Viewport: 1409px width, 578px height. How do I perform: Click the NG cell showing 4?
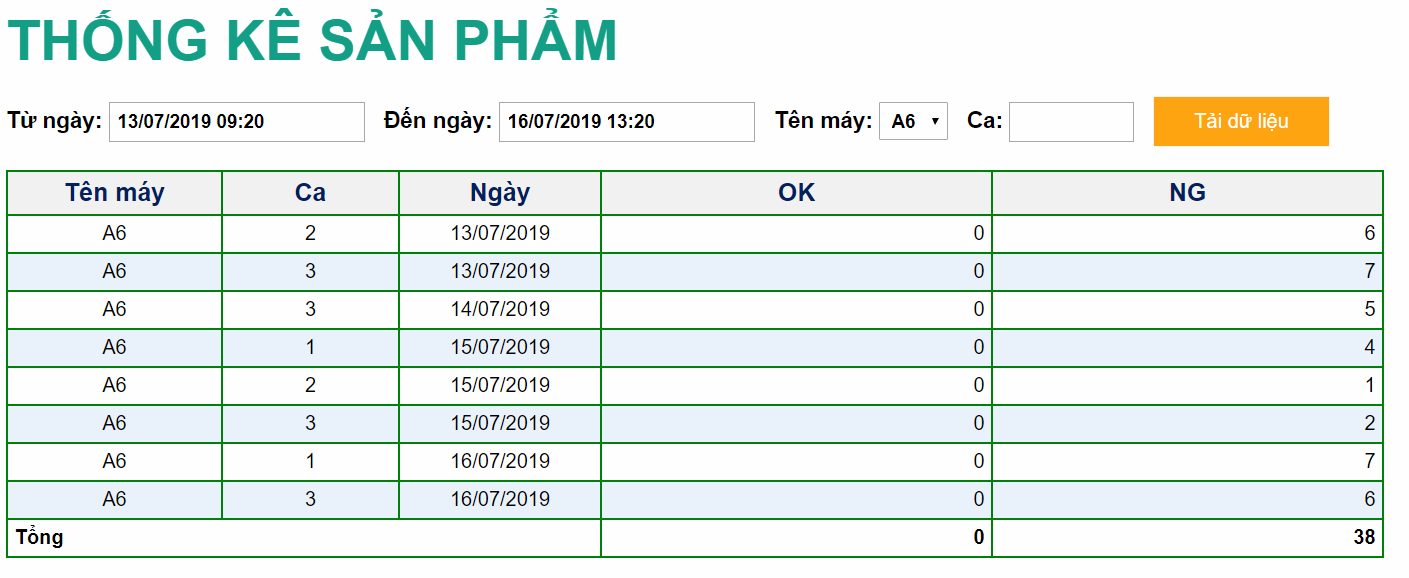[x=1369, y=347]
